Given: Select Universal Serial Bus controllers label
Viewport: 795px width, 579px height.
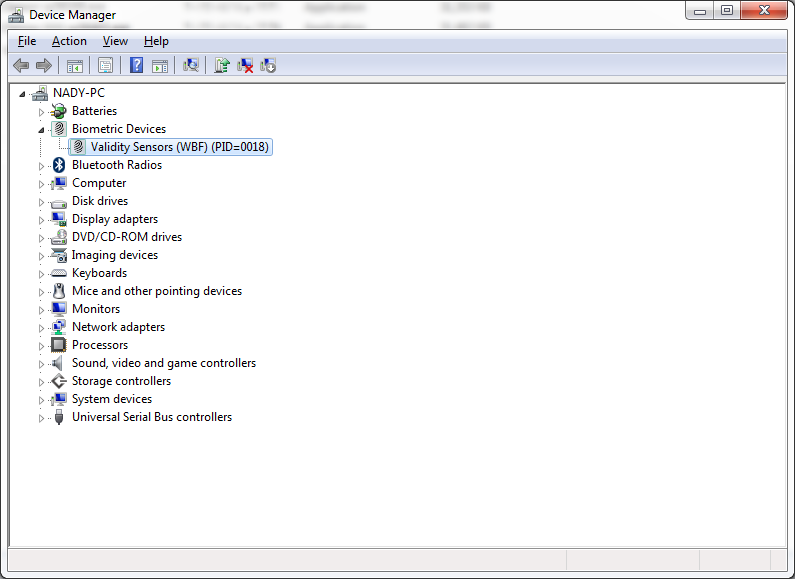Looking at the screenshot, I should tap(152, 417).
